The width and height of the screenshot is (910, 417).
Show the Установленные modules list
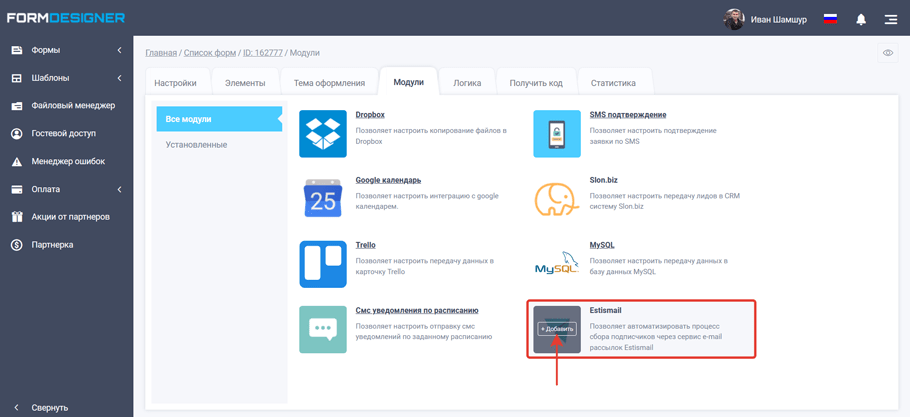tap(196, 145)
